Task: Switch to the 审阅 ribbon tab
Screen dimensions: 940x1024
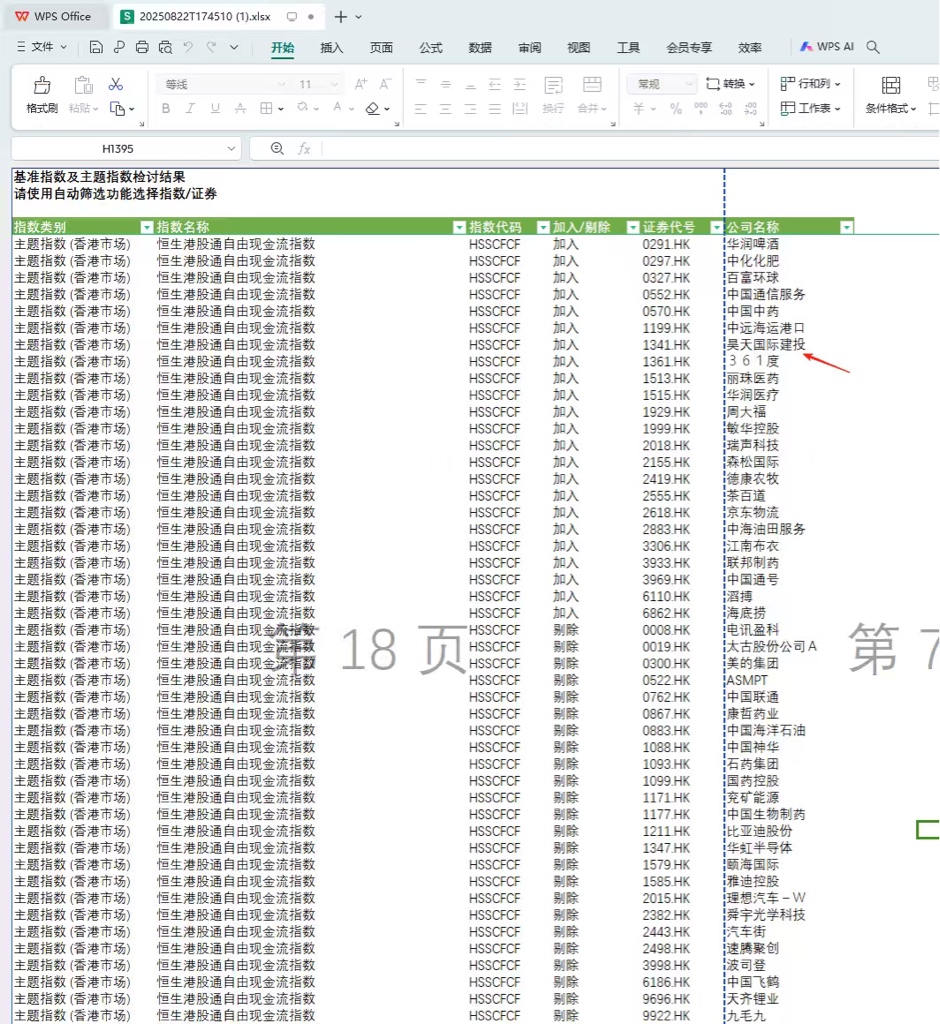Action: (x=529, y=48)
